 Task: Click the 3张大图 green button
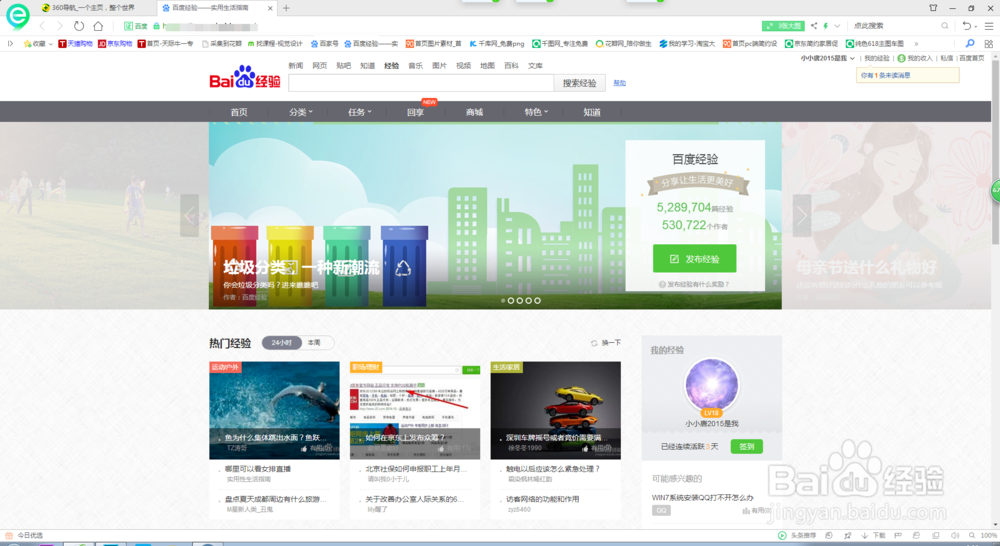tap(783, 26)
